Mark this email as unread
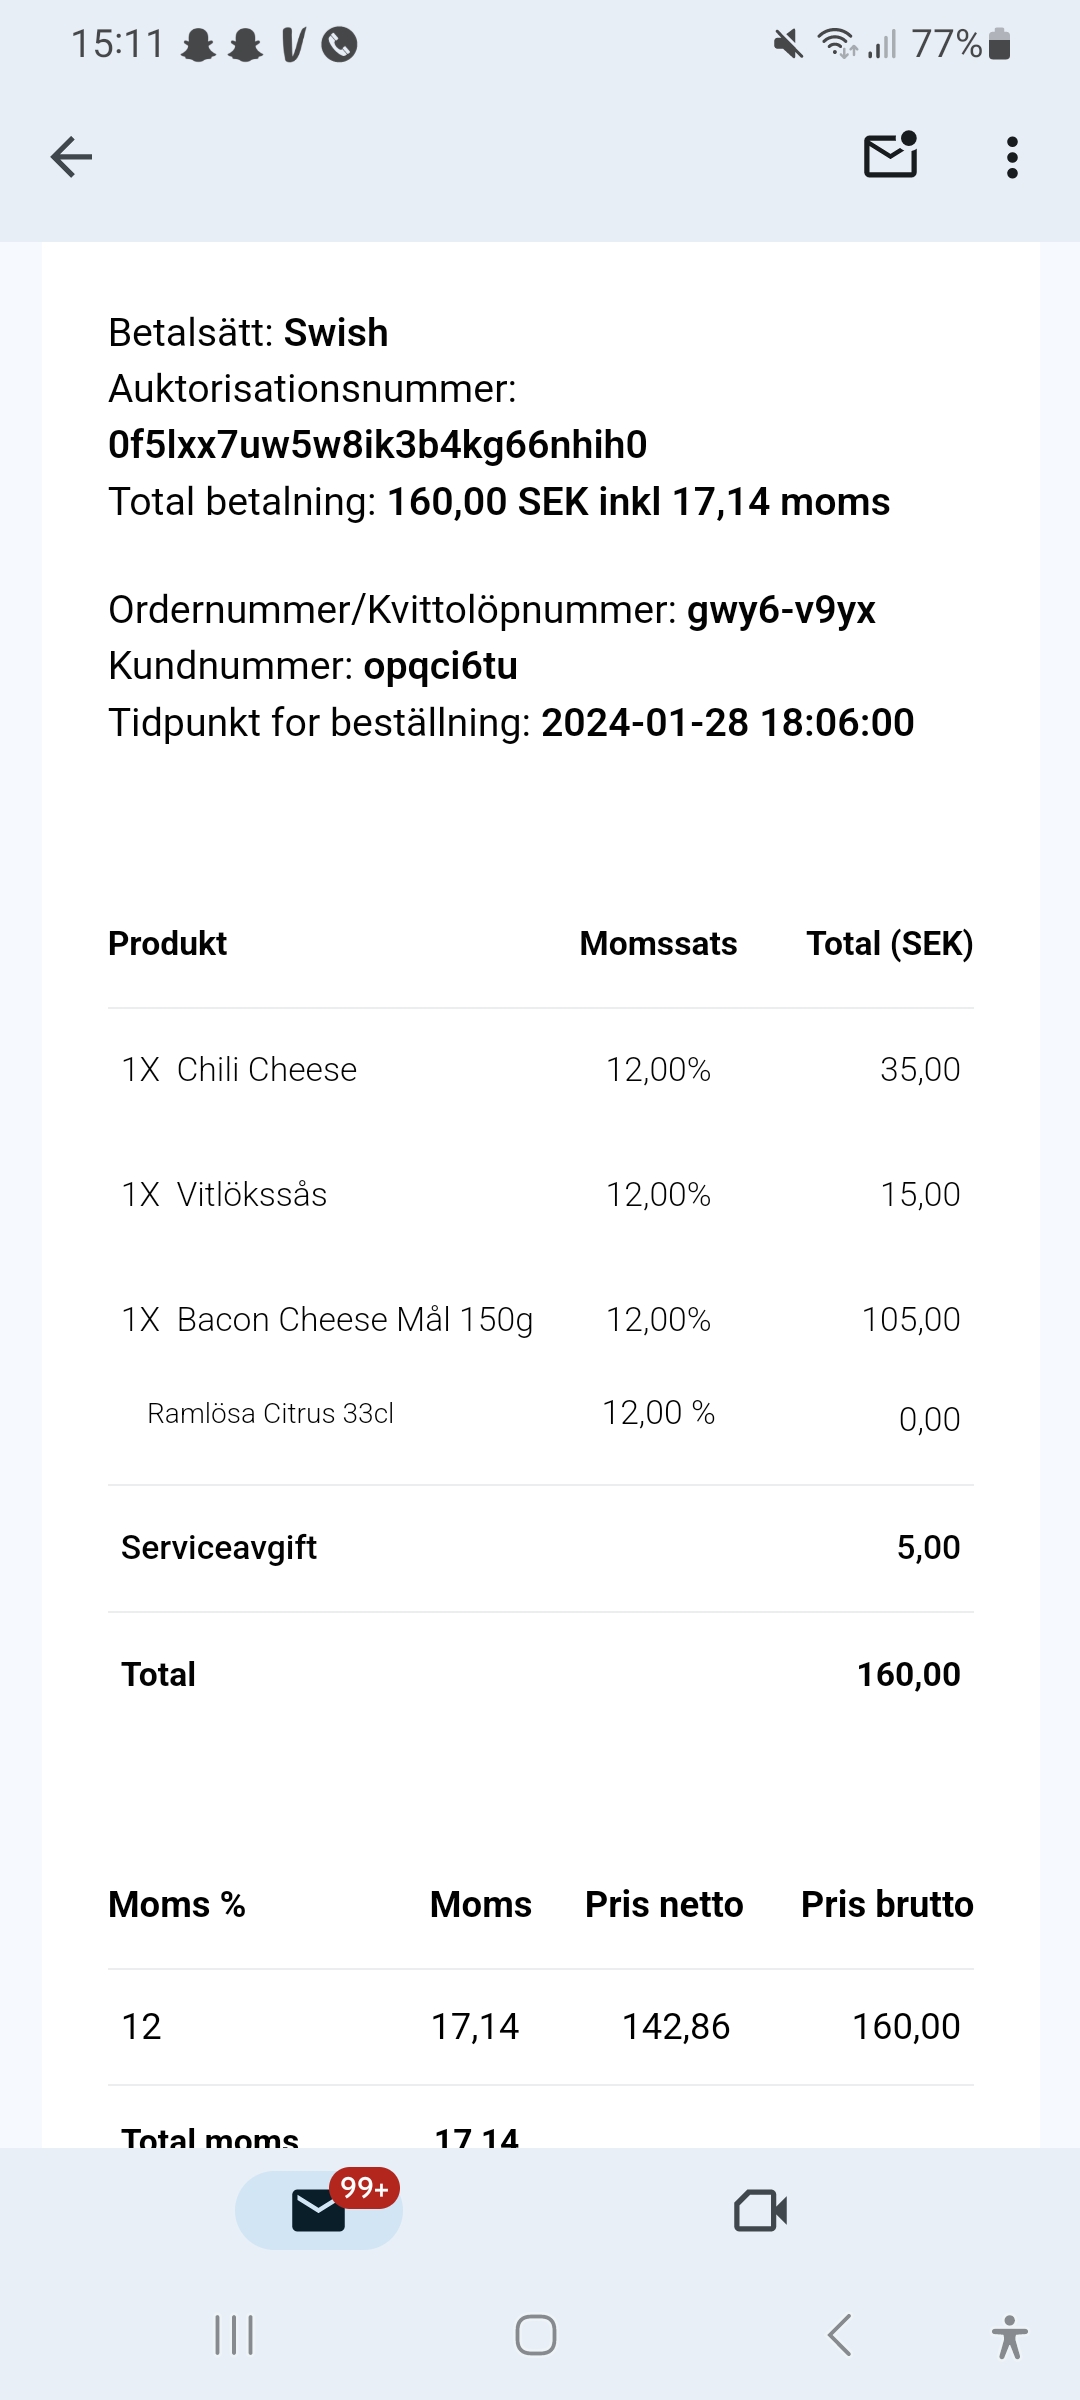 [890, 156]
